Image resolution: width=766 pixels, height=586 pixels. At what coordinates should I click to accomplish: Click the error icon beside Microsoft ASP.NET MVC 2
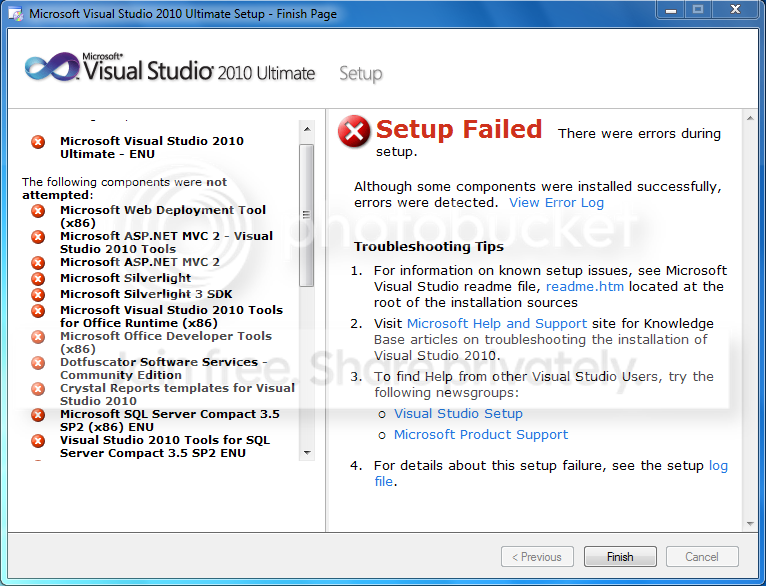[38, 263]
